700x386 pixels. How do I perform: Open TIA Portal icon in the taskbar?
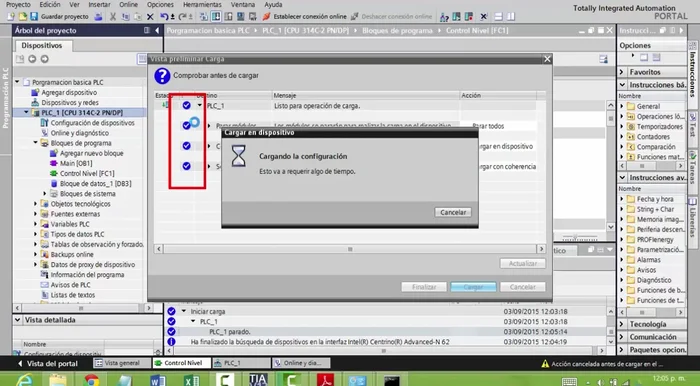click(x=258, y=380)
